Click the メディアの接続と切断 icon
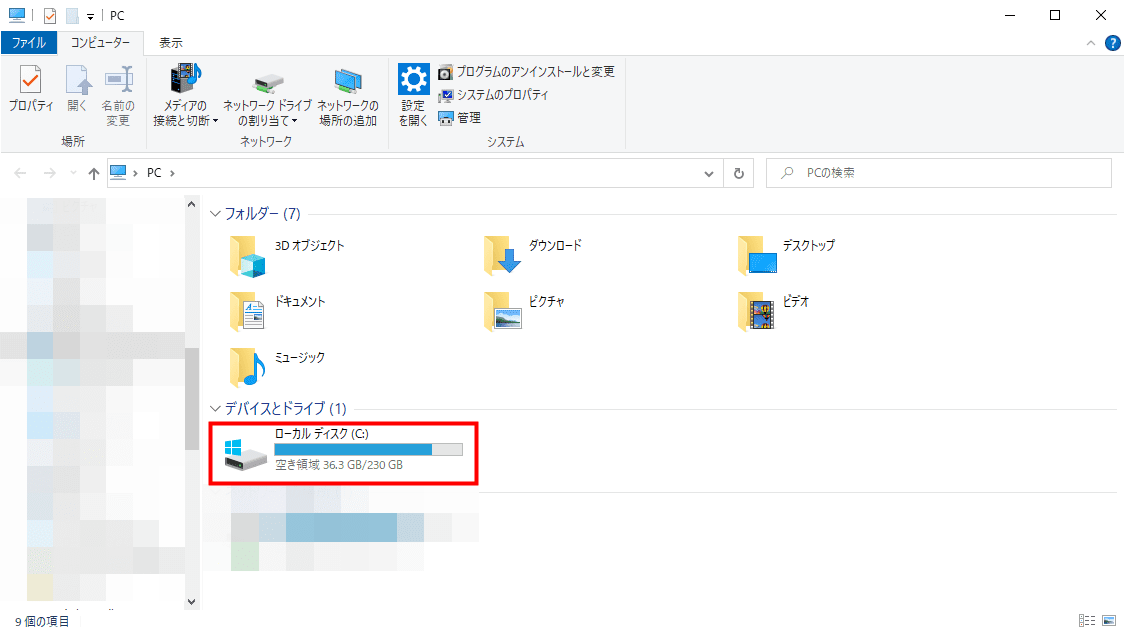 point(184,90)
